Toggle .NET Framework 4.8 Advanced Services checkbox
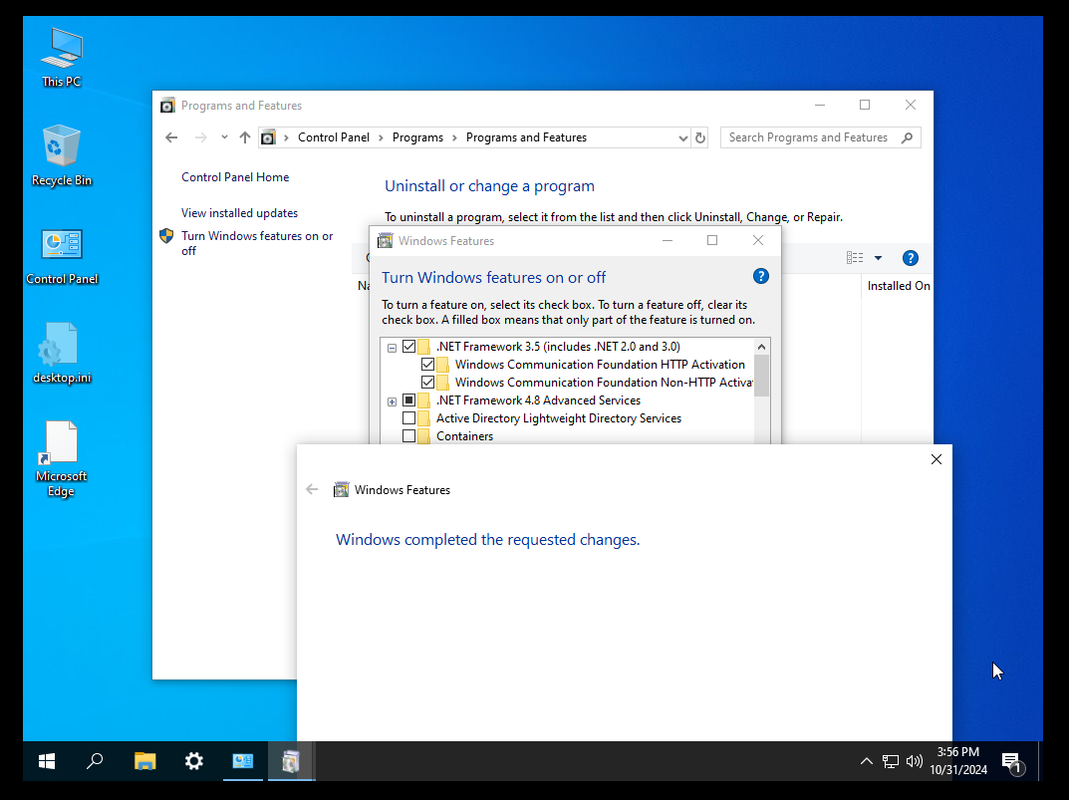 coord(408,400)
